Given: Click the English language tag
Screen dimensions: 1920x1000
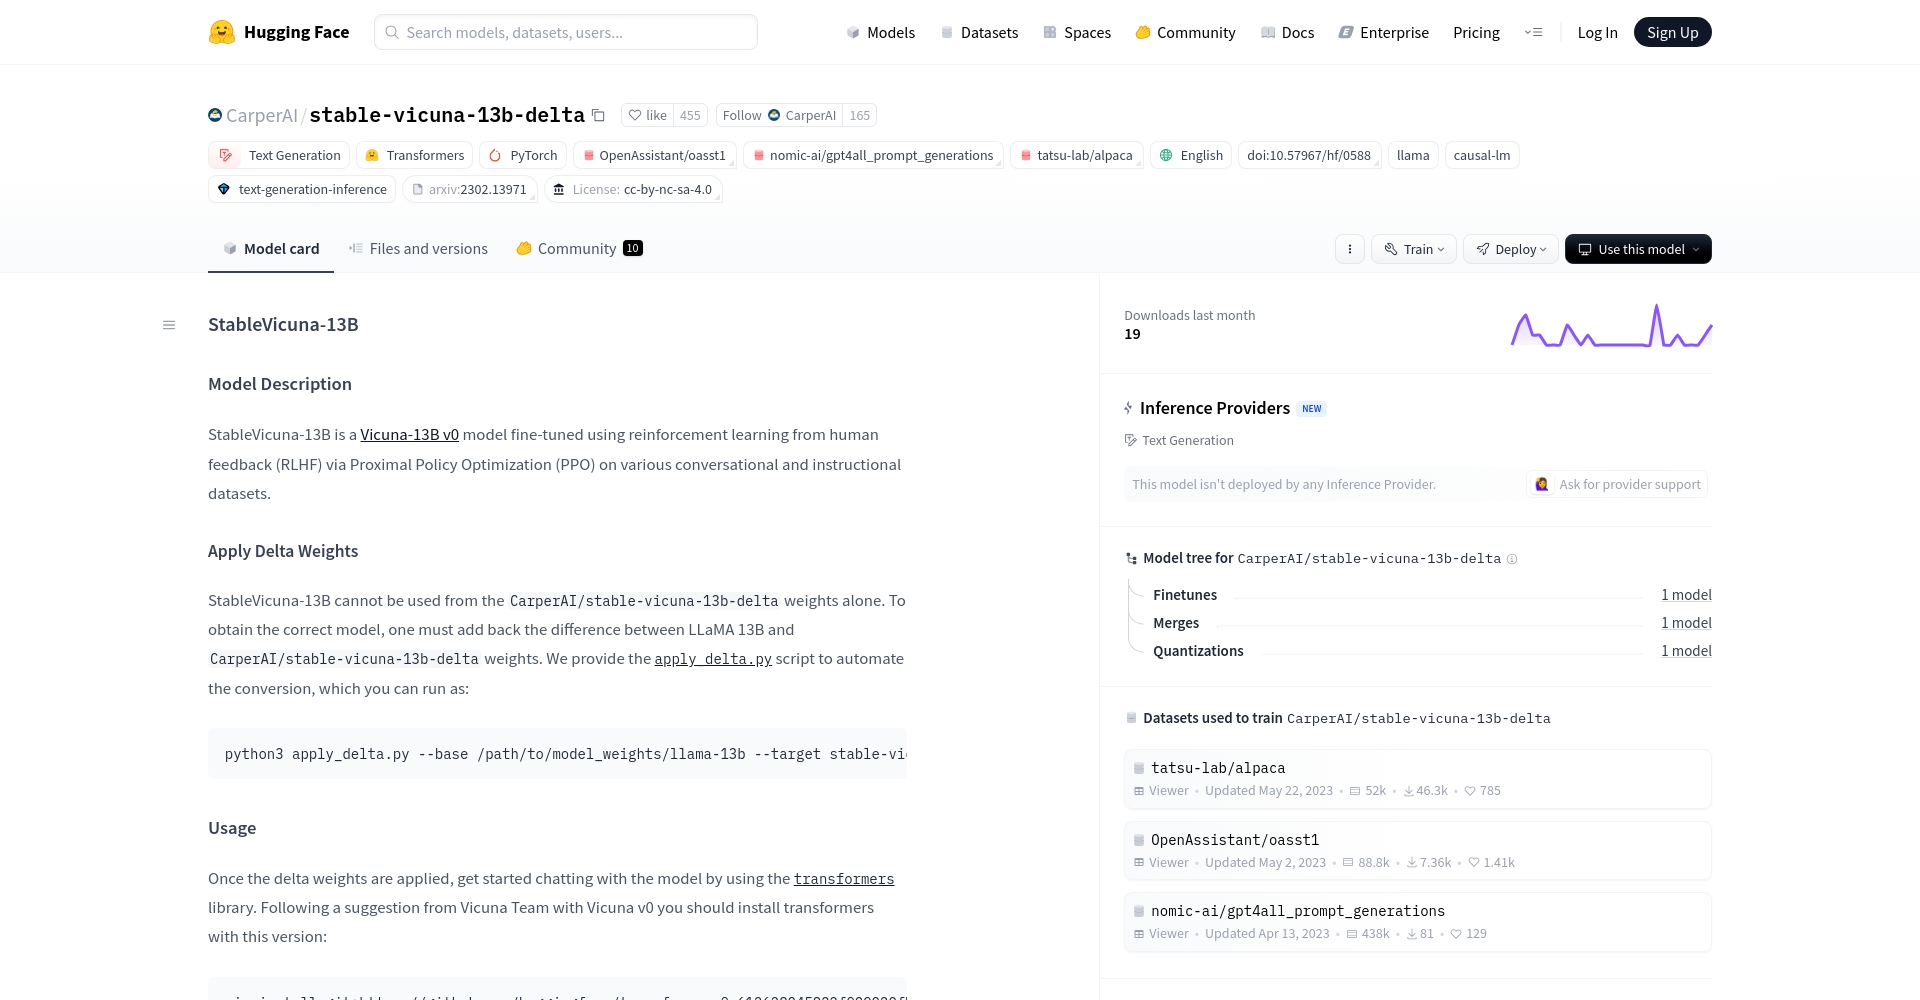Looking at the screenshot, I should 1191,155.
